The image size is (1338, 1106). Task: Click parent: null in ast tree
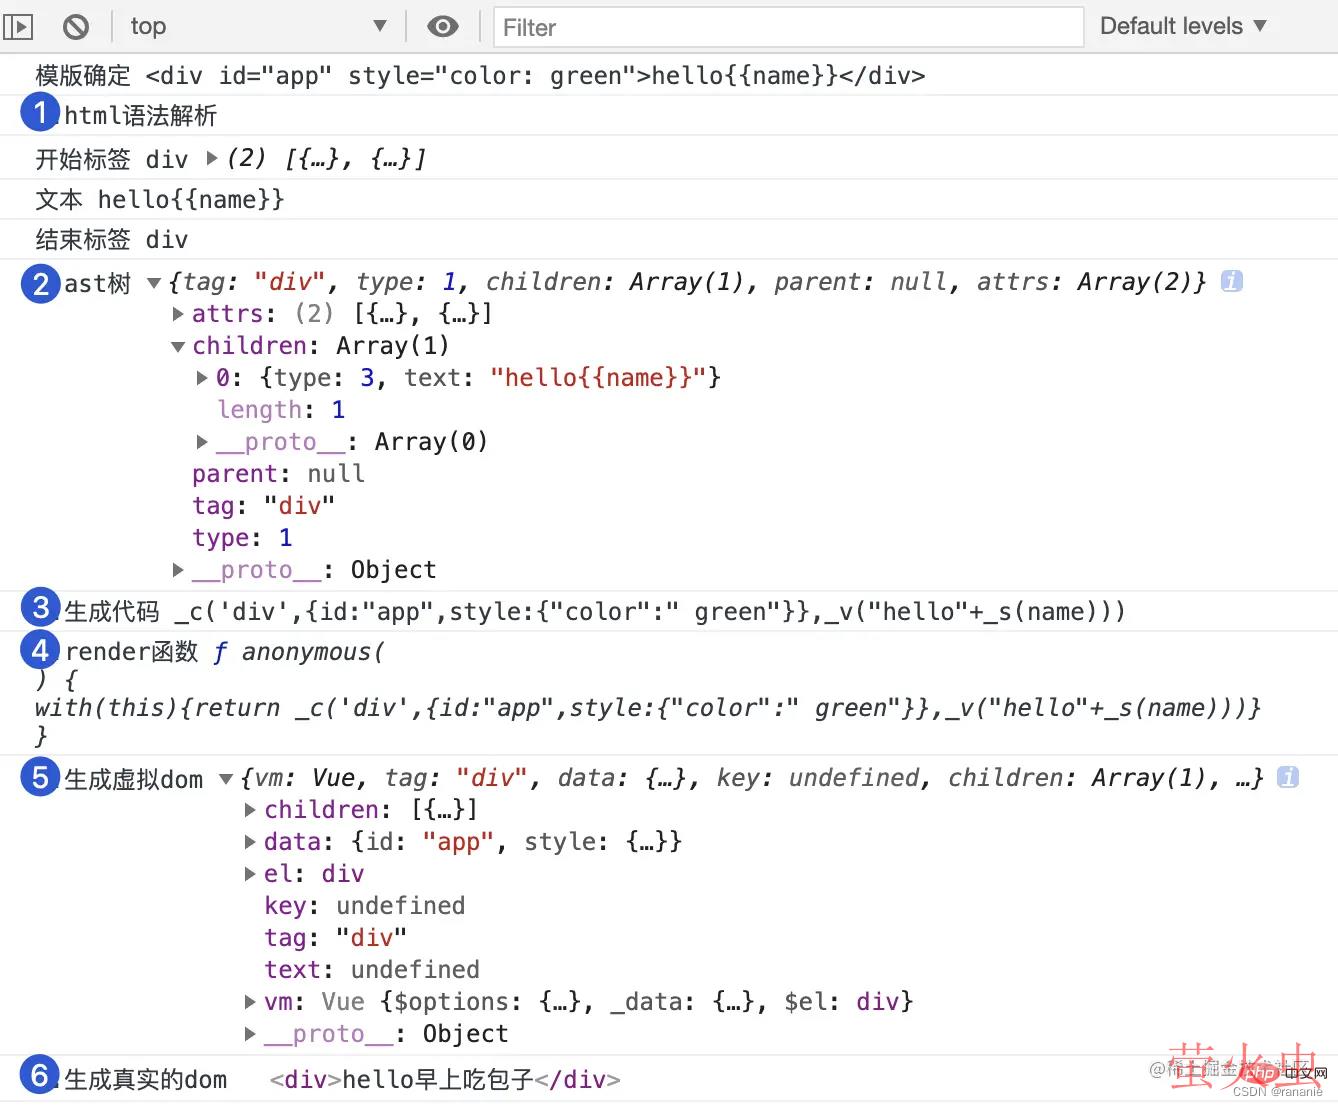278,474
